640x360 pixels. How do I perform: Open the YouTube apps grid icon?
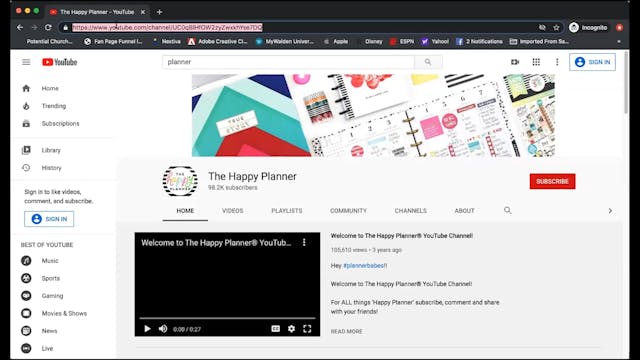[x=536, y=62]
